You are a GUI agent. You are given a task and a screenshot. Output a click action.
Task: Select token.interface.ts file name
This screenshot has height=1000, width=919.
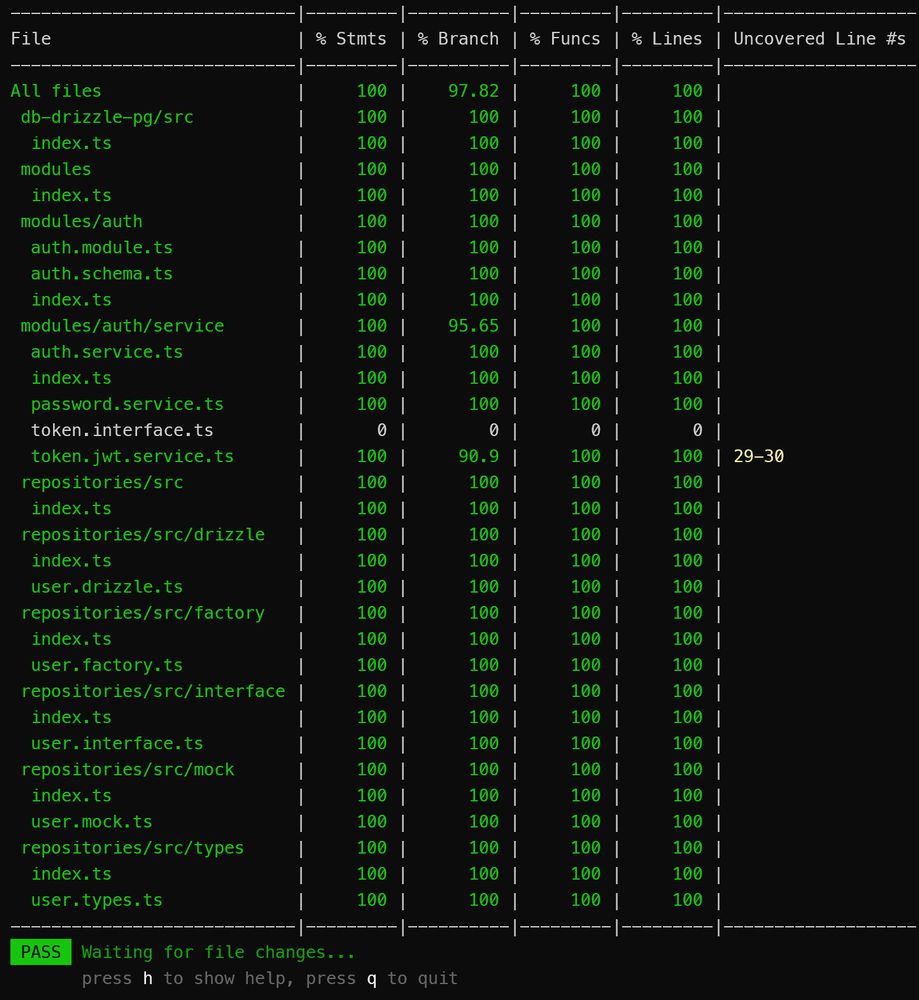point(122,430)
